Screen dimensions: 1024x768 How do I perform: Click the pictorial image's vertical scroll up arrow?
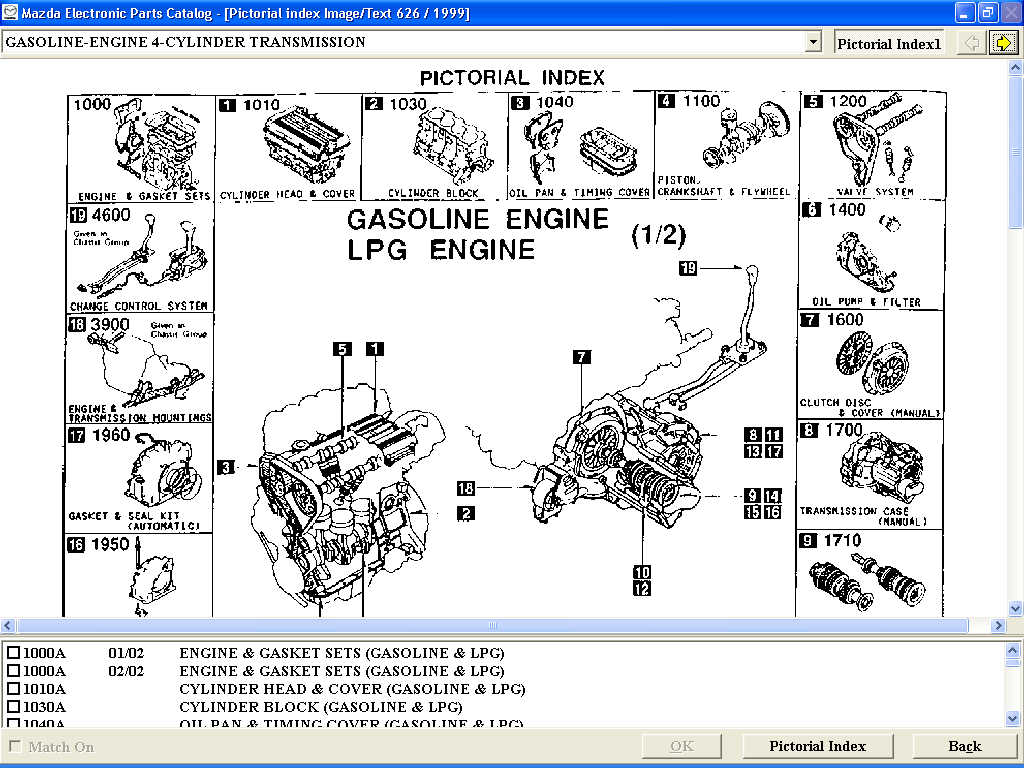(1015, 67)
